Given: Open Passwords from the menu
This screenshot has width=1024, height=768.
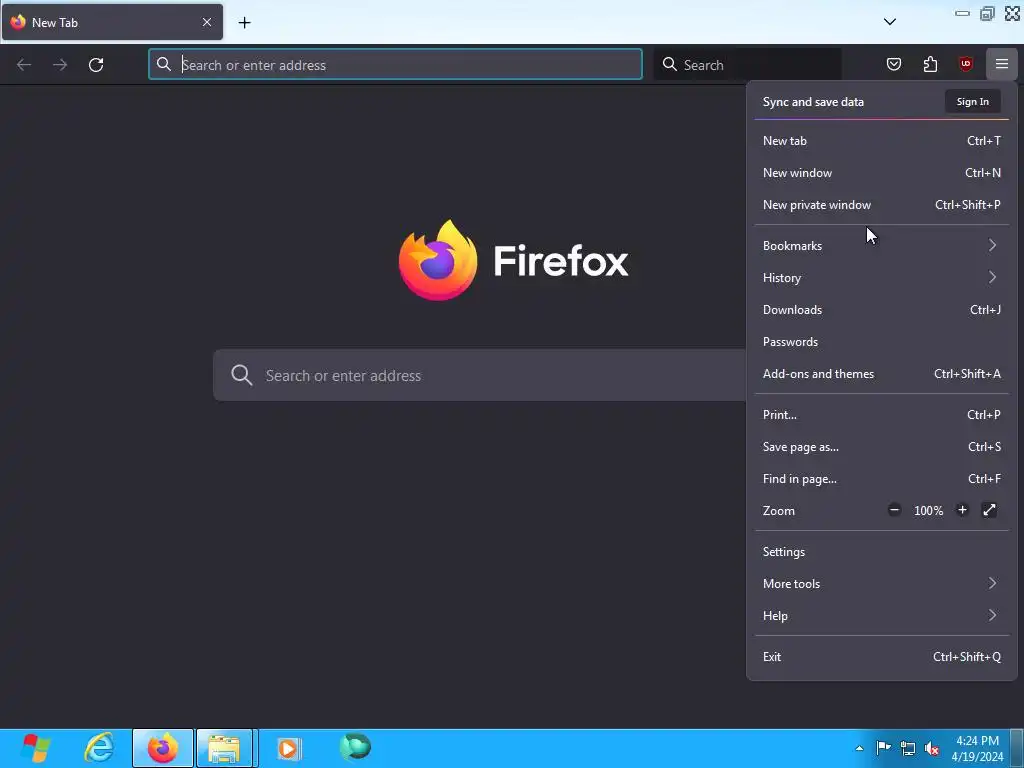Looking at the screenshot, I should point(882,342).
